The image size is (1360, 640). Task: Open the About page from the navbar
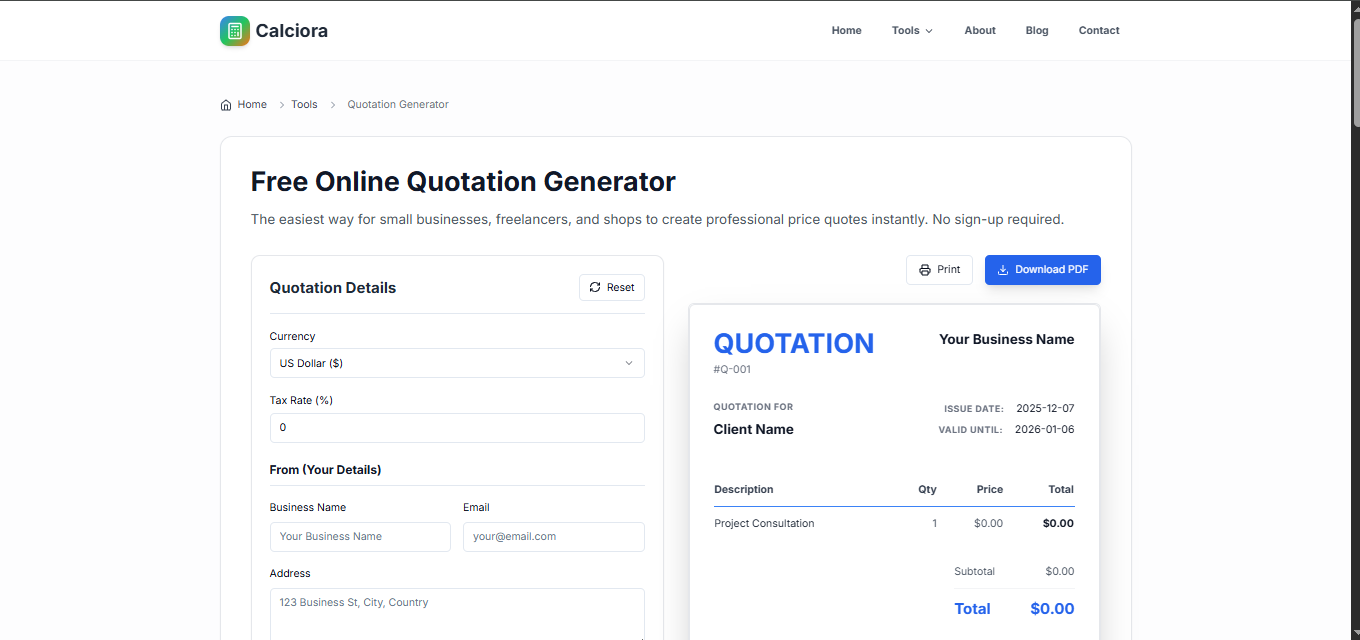coord(979,30)
